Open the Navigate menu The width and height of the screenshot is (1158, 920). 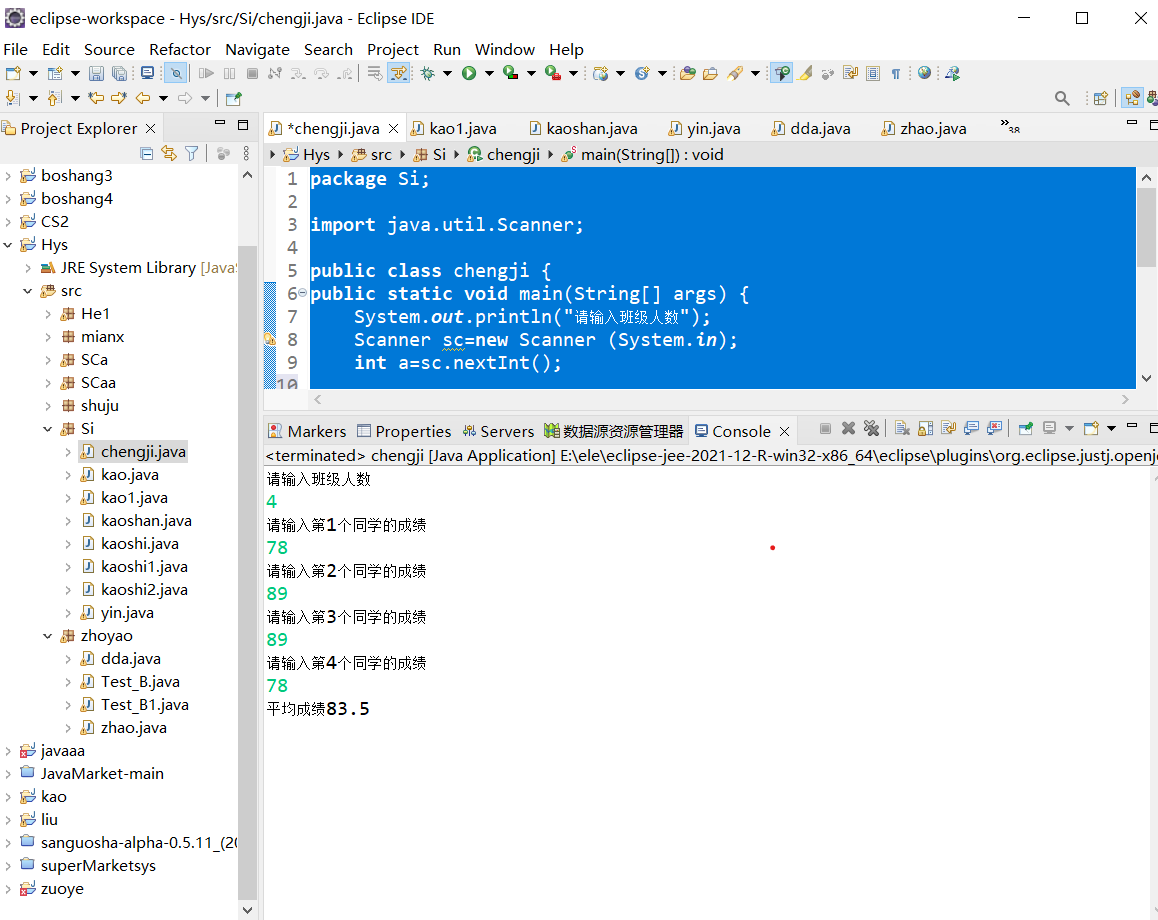(x=257, y=49)
